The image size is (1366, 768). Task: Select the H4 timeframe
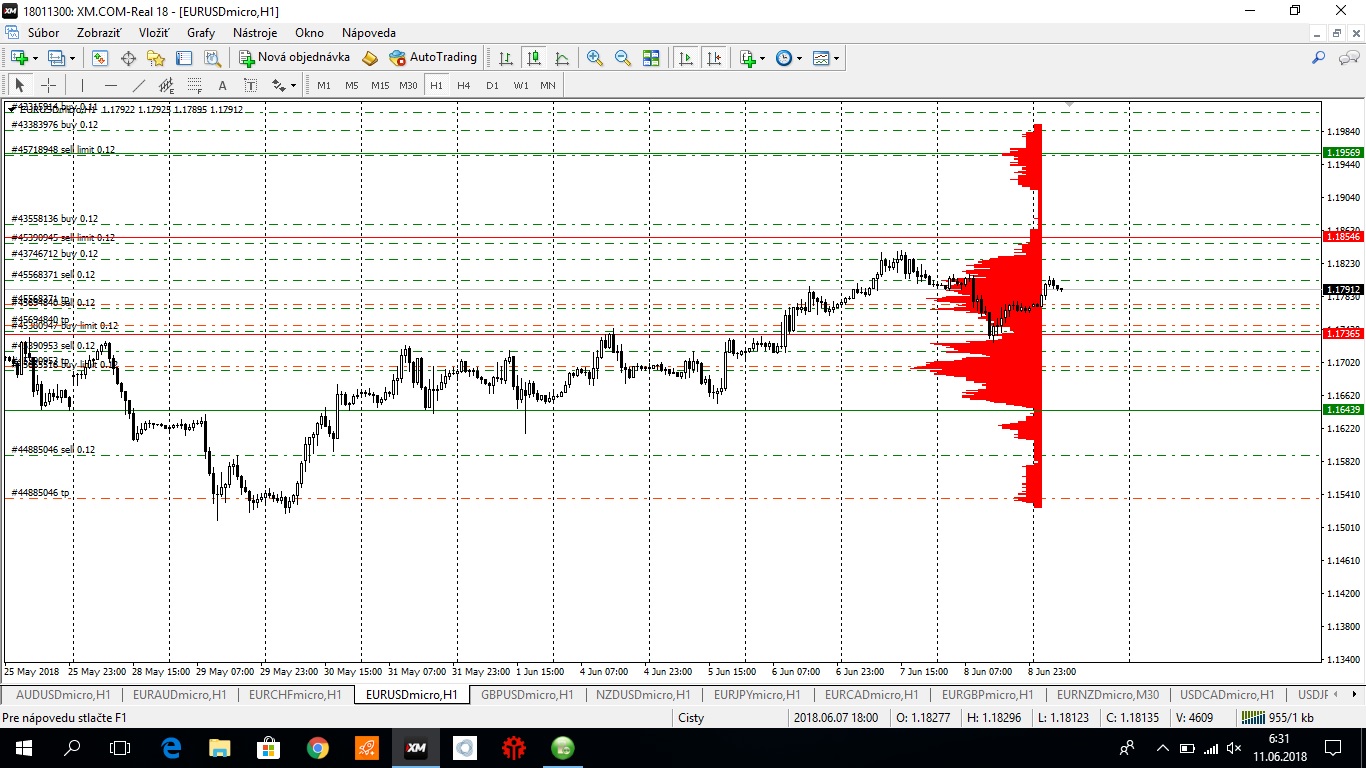pyautogui.click(x=464, y=85)
